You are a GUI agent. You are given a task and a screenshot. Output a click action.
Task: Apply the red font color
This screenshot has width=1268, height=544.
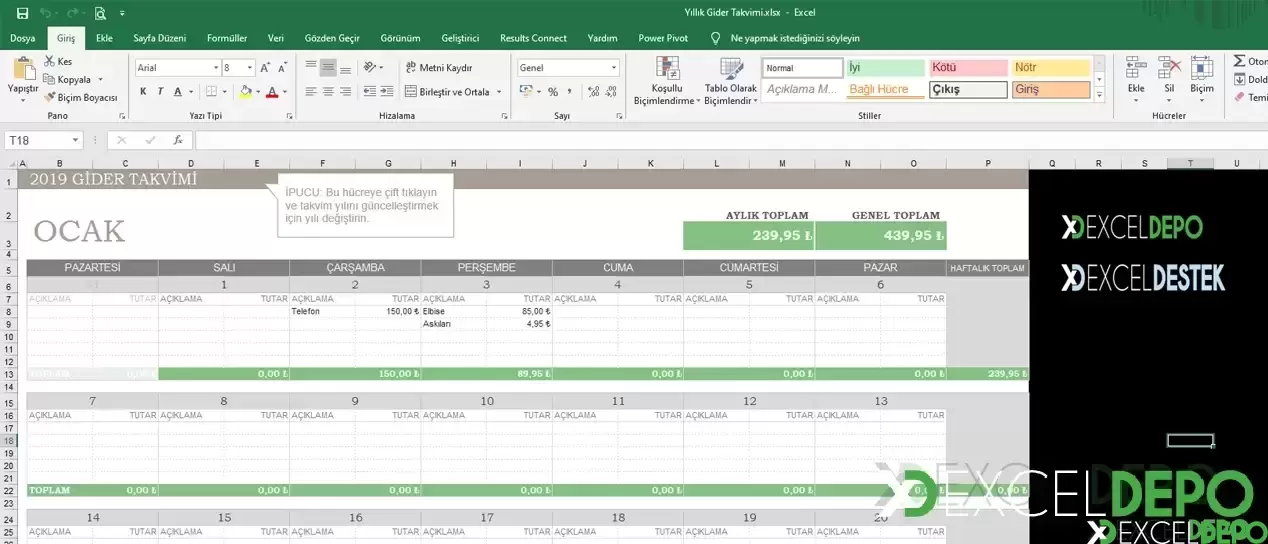[271, 92]
